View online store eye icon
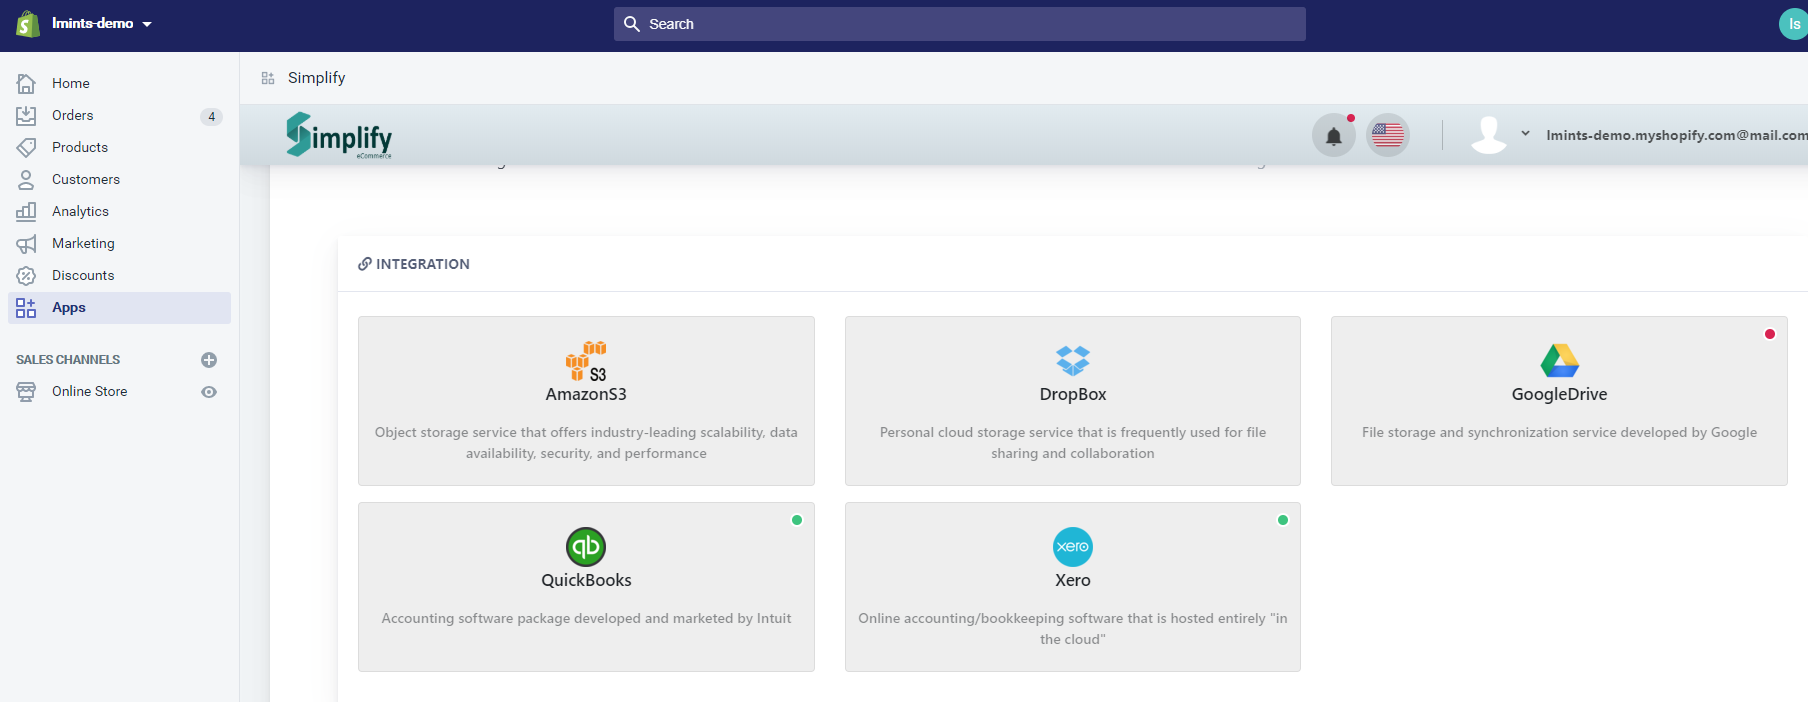Screen dimensions: 1808x702 (x=209, y=392)
